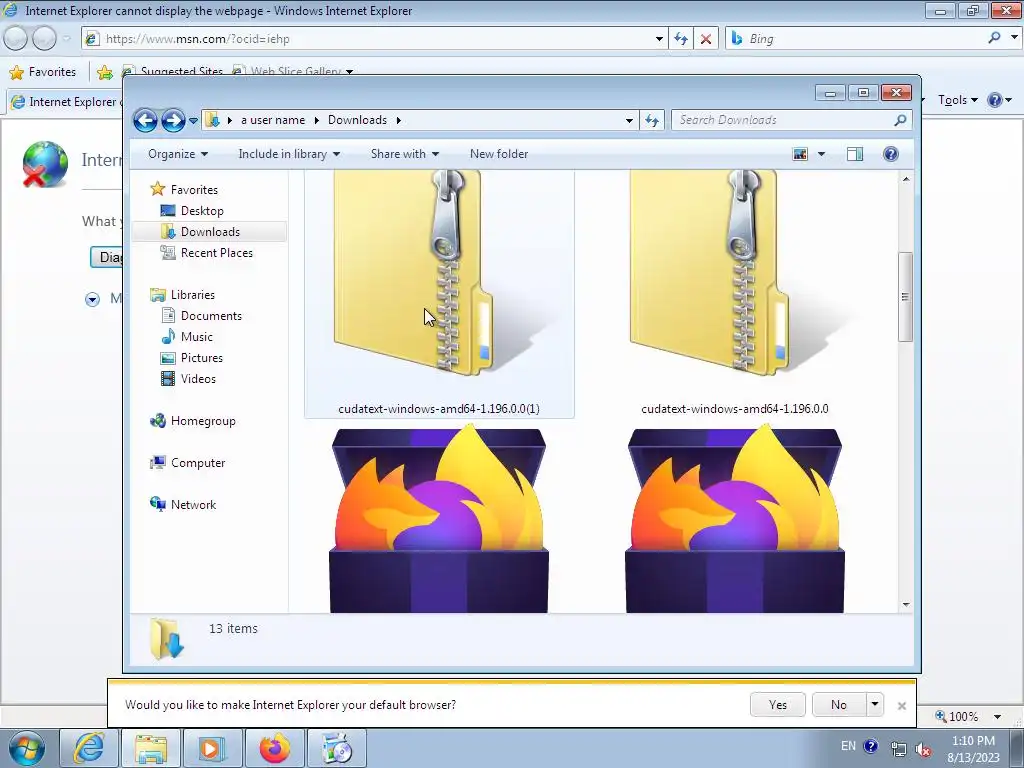Open the Music library
The image size is (1024, 768).
pos(197,337)
